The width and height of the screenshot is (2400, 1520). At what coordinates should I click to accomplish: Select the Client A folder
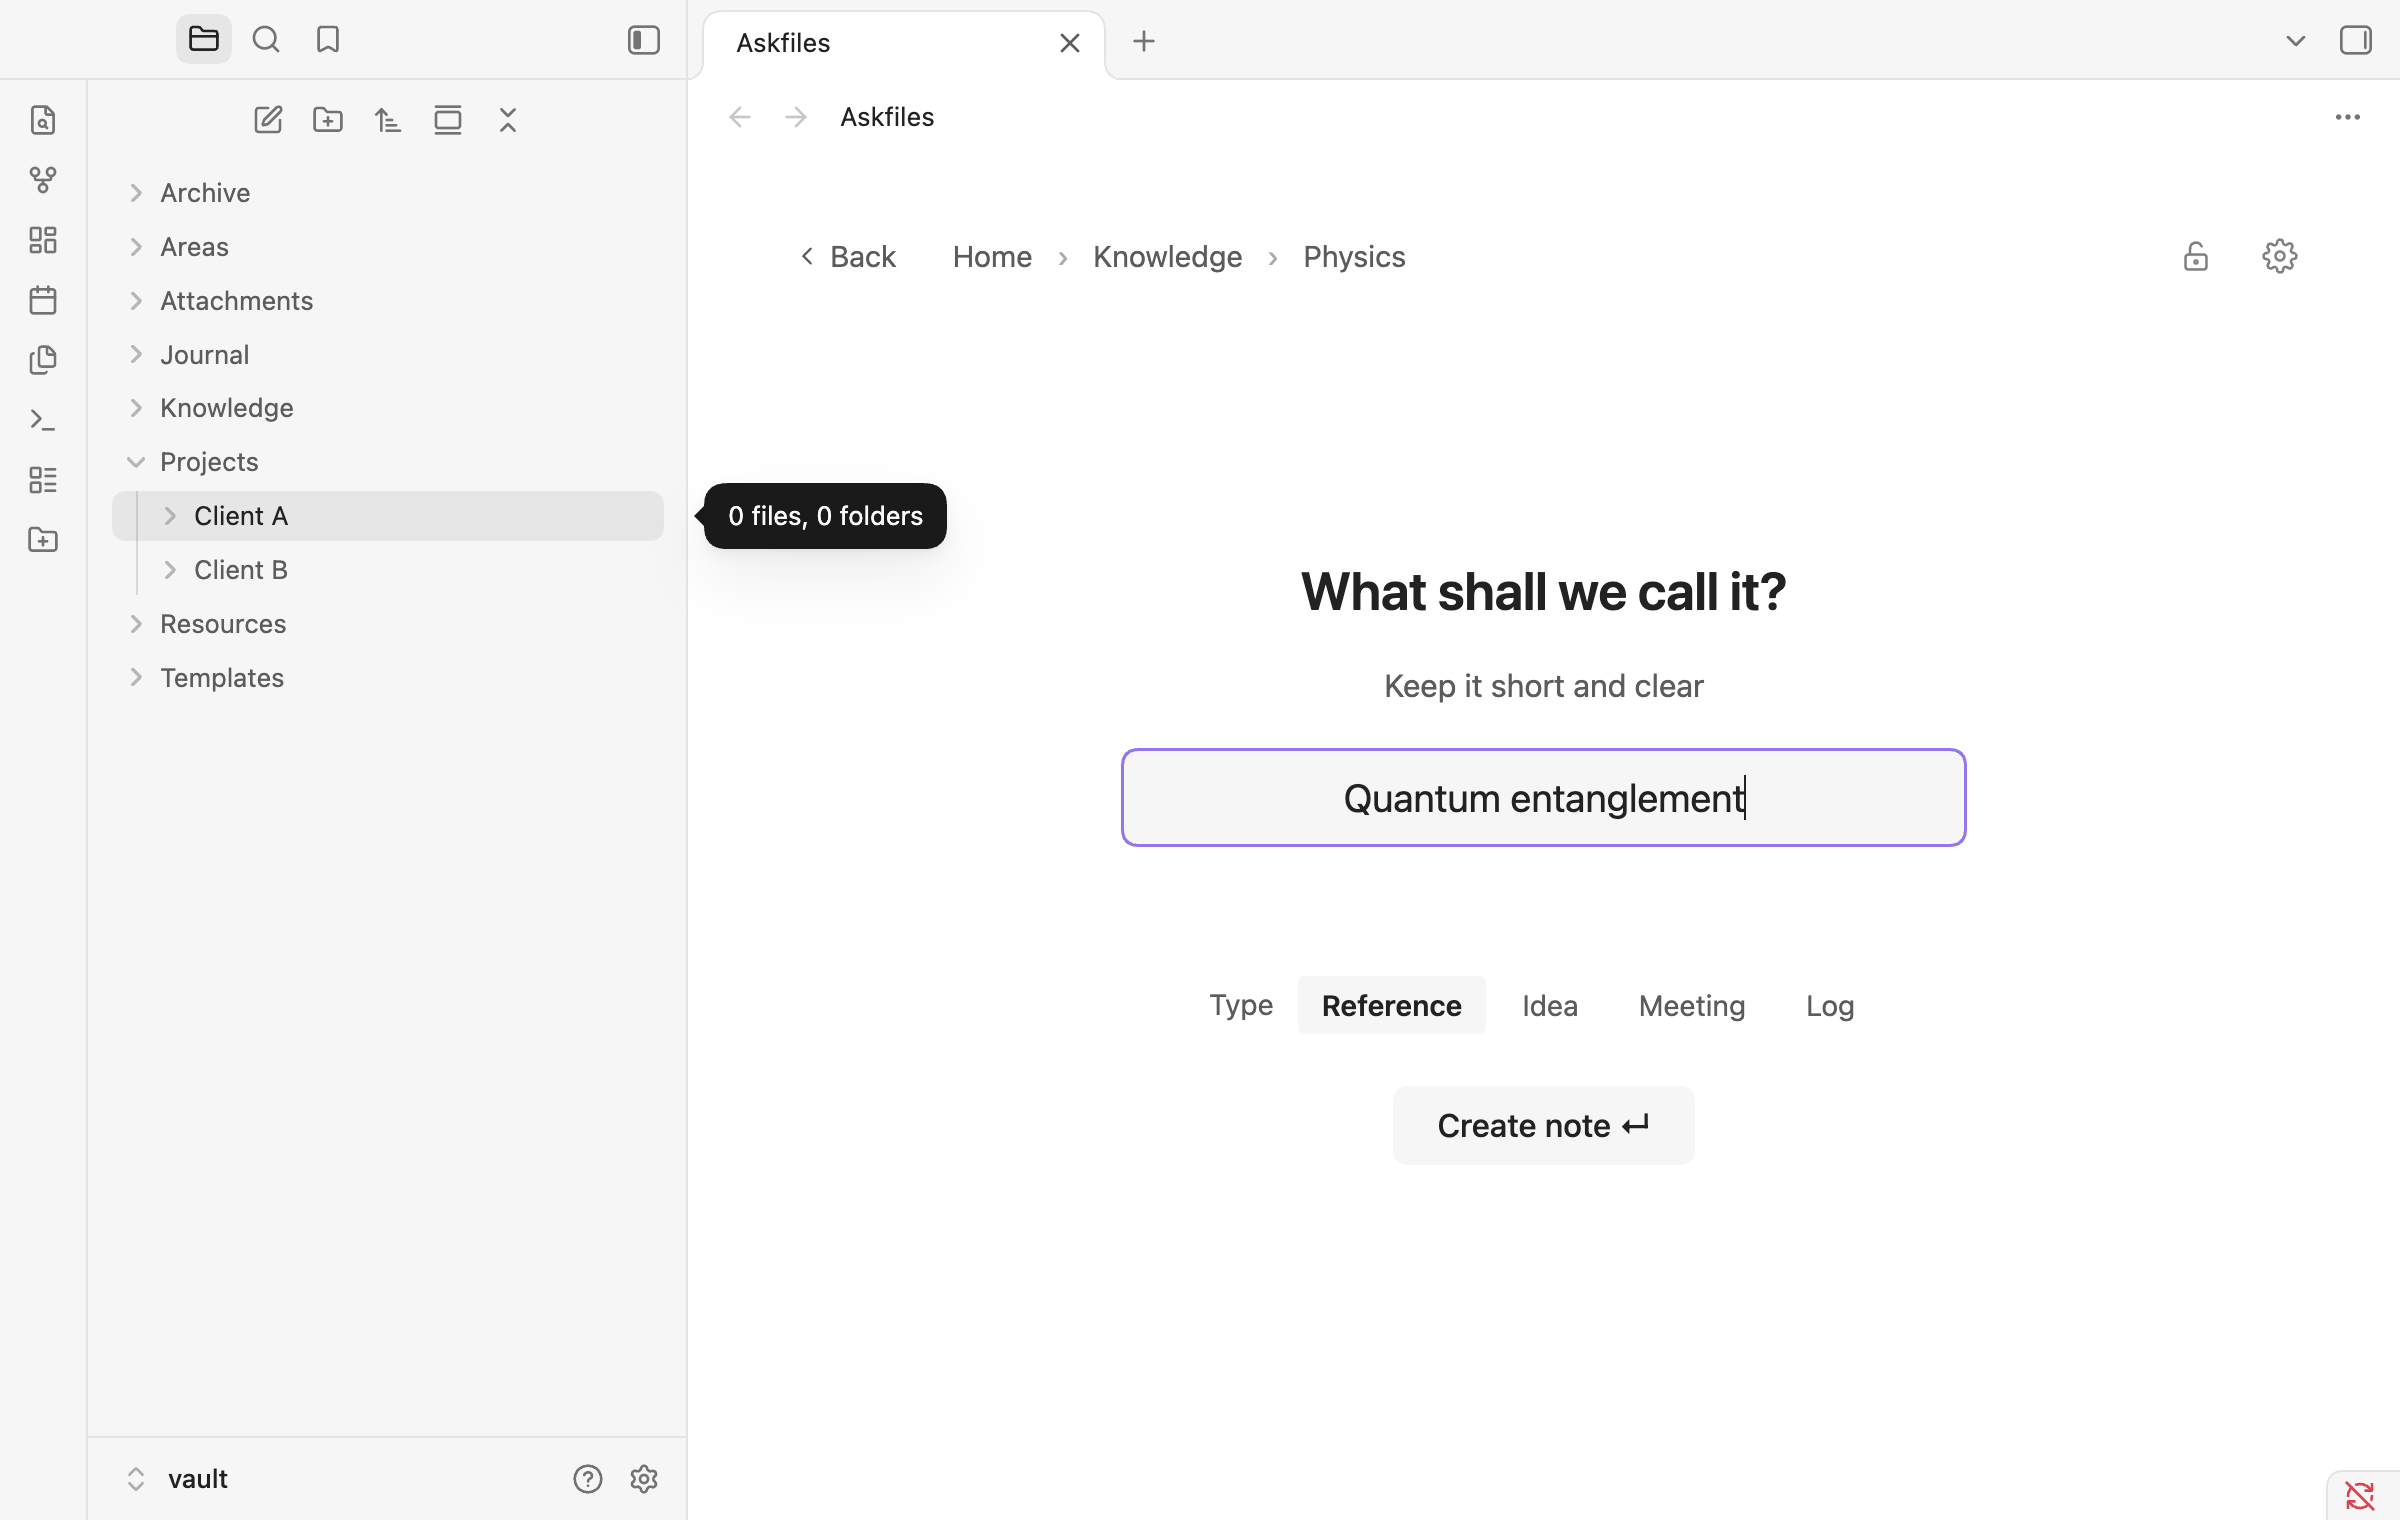[388, 516]
